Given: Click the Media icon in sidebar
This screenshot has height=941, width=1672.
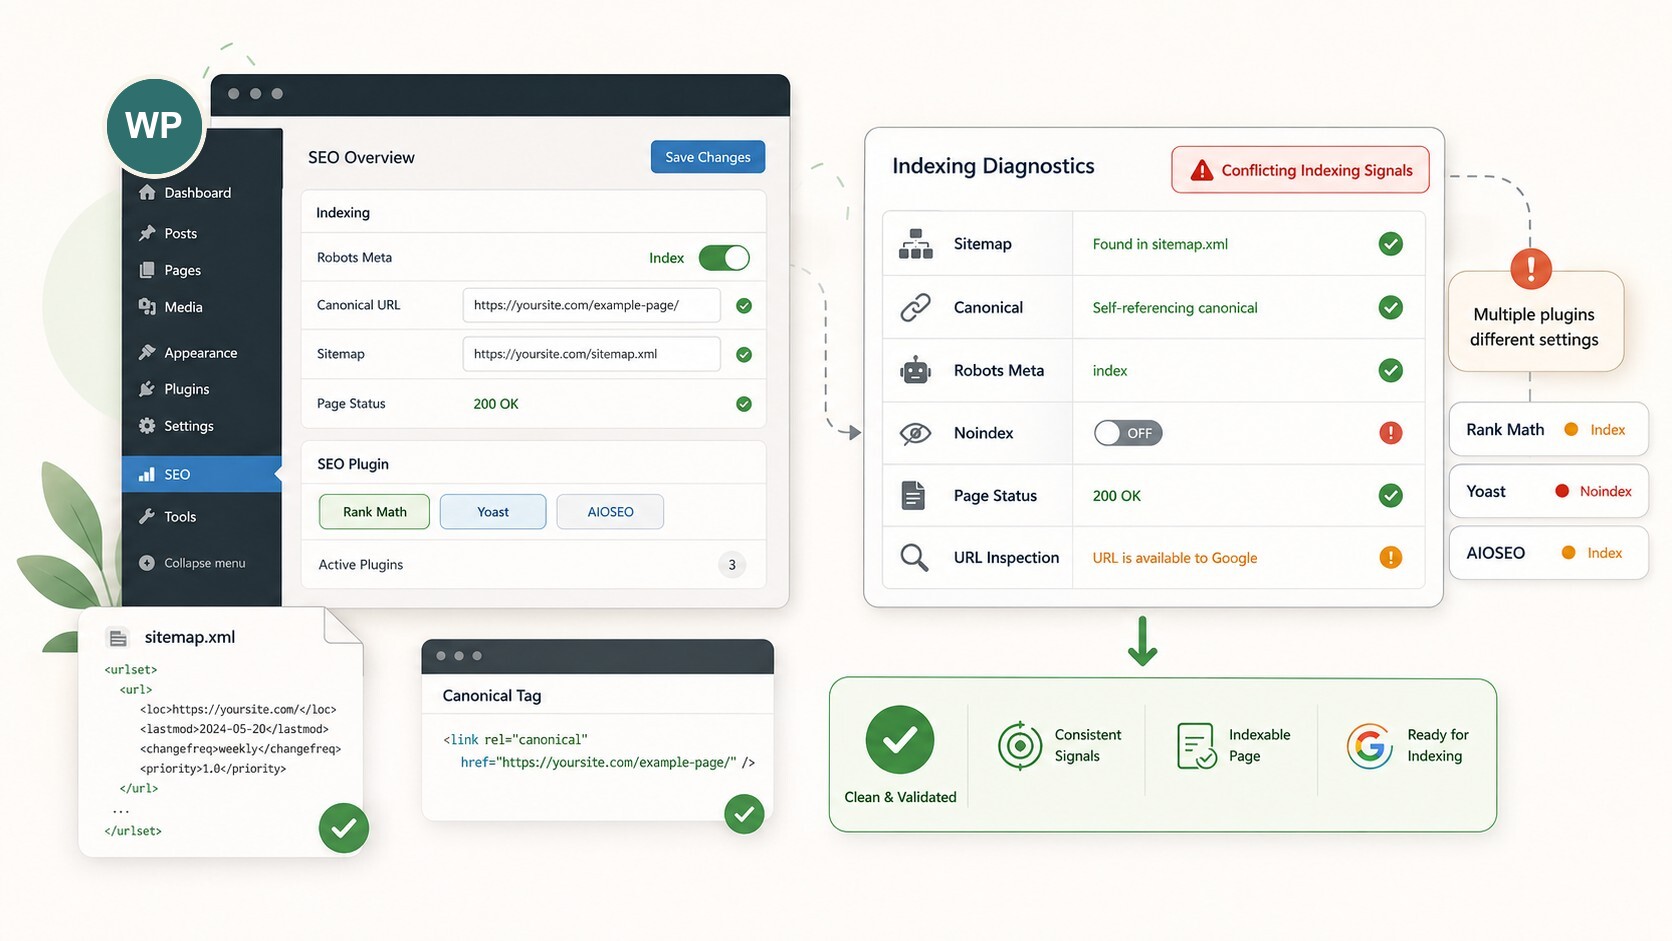Looking at the screenshot, I should (x=147, y=307).
